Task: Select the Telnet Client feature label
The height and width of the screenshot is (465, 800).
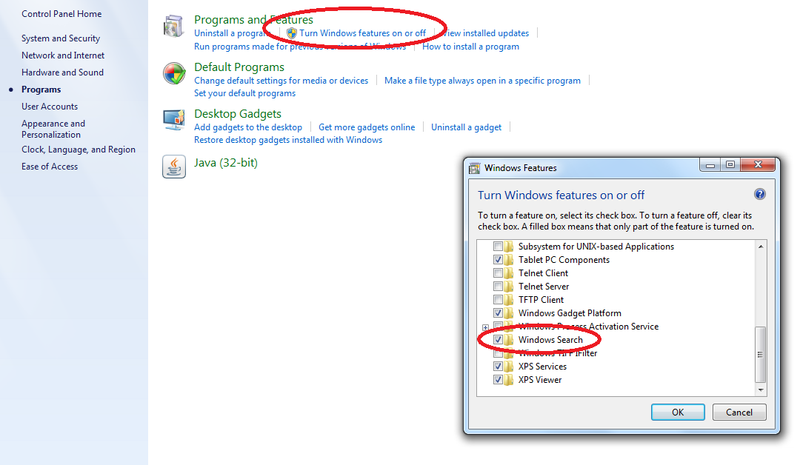Action: point(543,273)
